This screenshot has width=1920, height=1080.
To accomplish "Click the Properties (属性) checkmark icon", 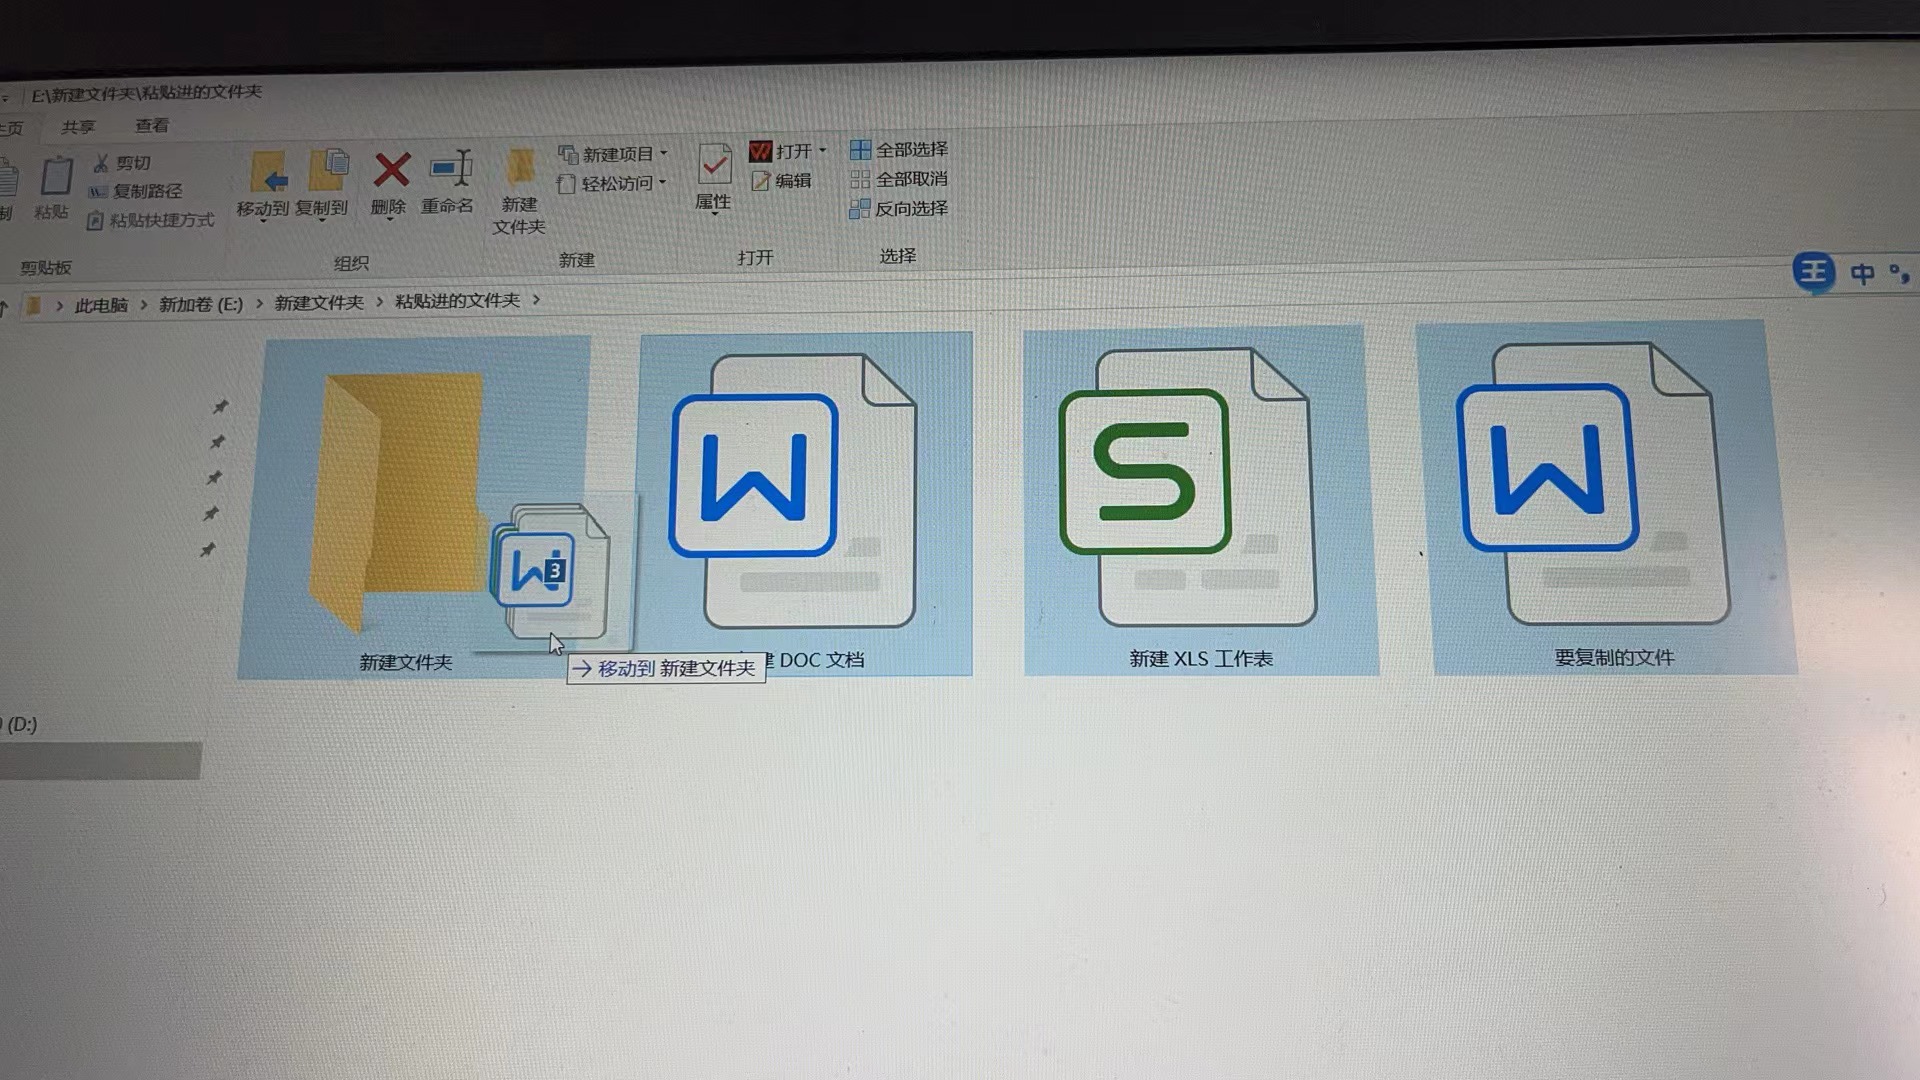I will 714,165.
